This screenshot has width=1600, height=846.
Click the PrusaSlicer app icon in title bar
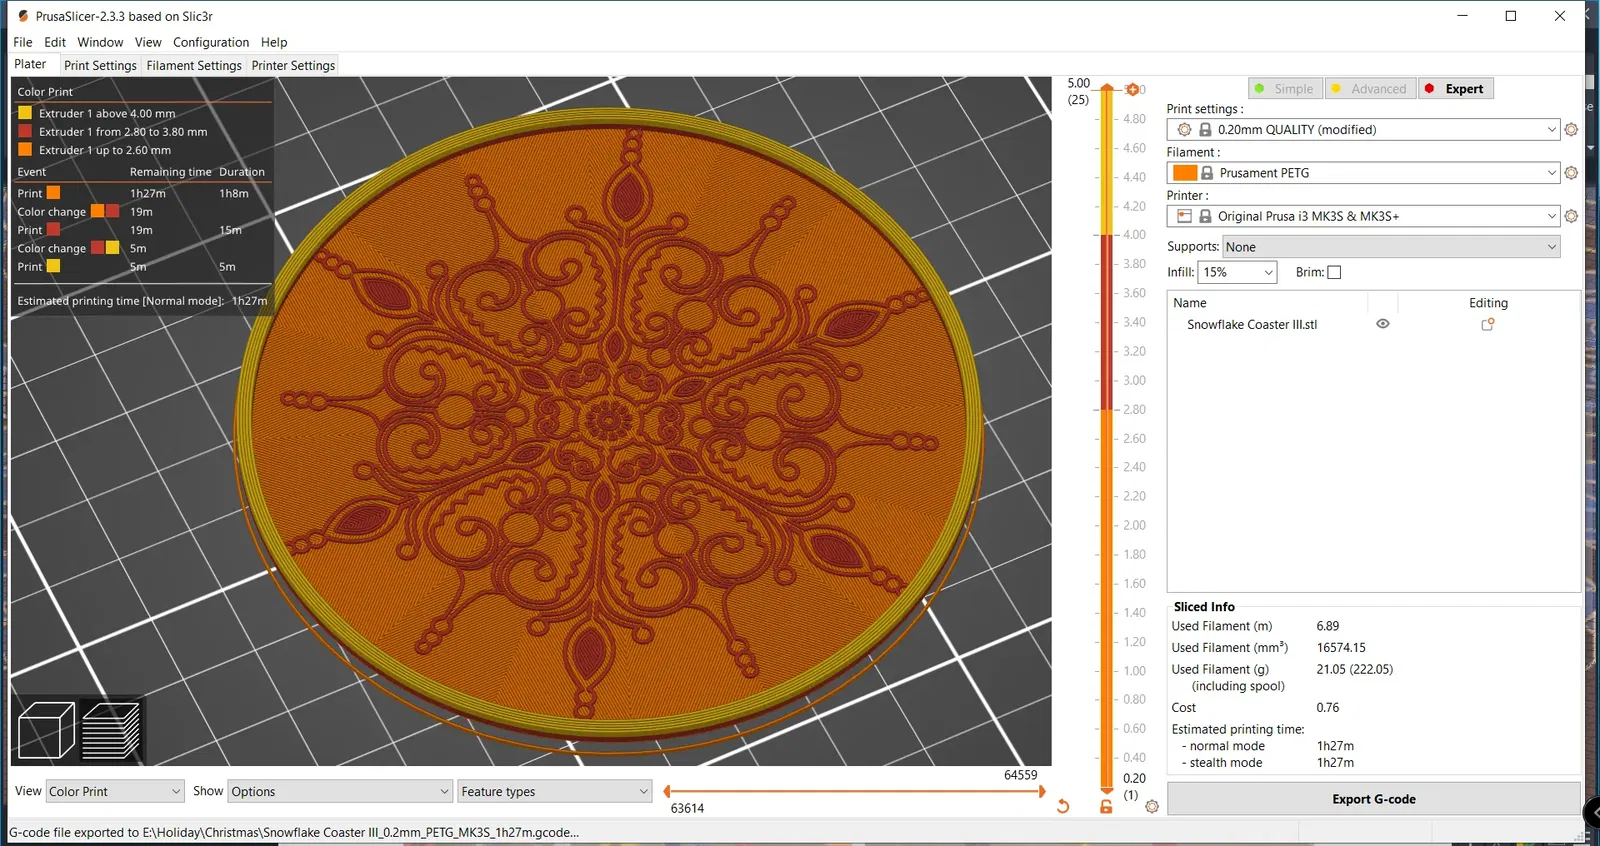tap(23, 16)
